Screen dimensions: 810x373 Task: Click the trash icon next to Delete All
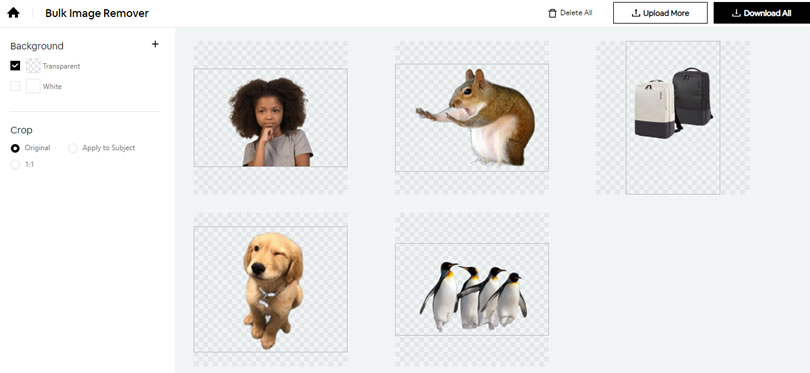[552, 13]
